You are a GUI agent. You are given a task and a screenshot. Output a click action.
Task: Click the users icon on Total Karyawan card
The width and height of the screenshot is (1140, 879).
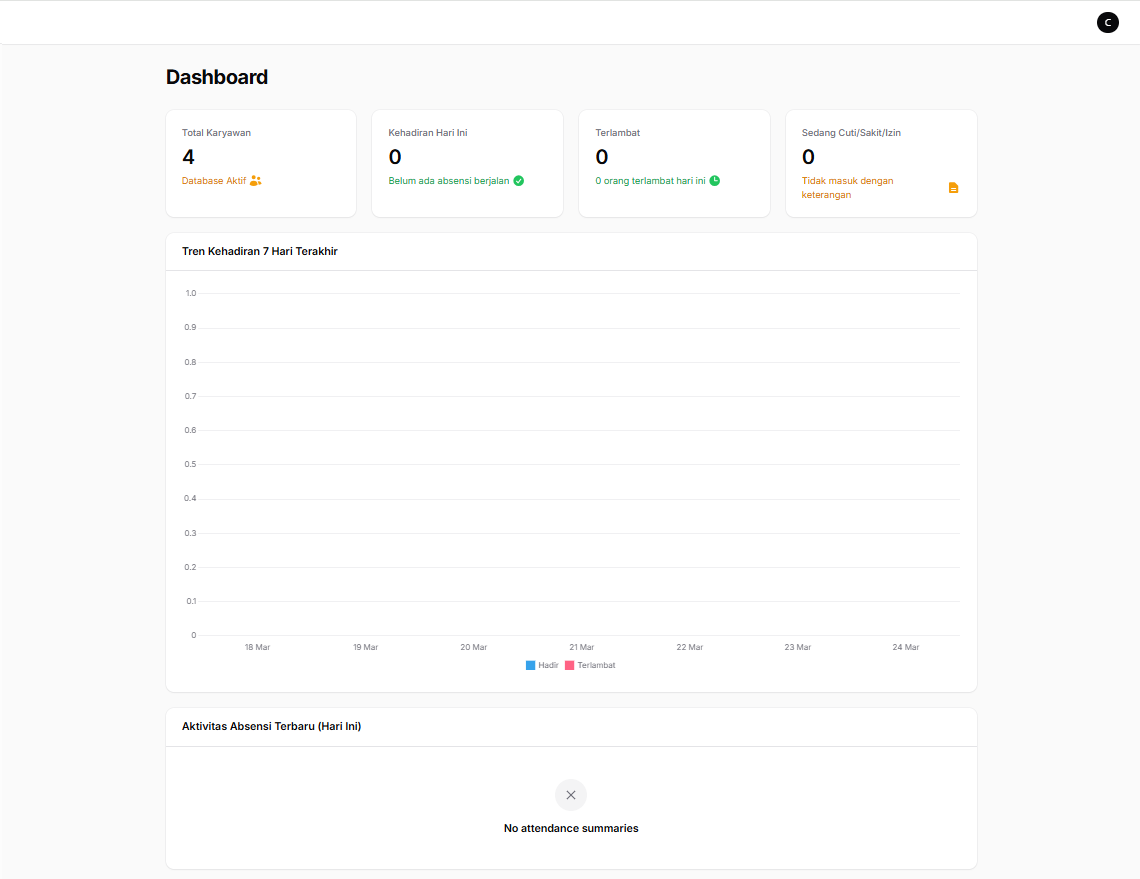(254, 181)
